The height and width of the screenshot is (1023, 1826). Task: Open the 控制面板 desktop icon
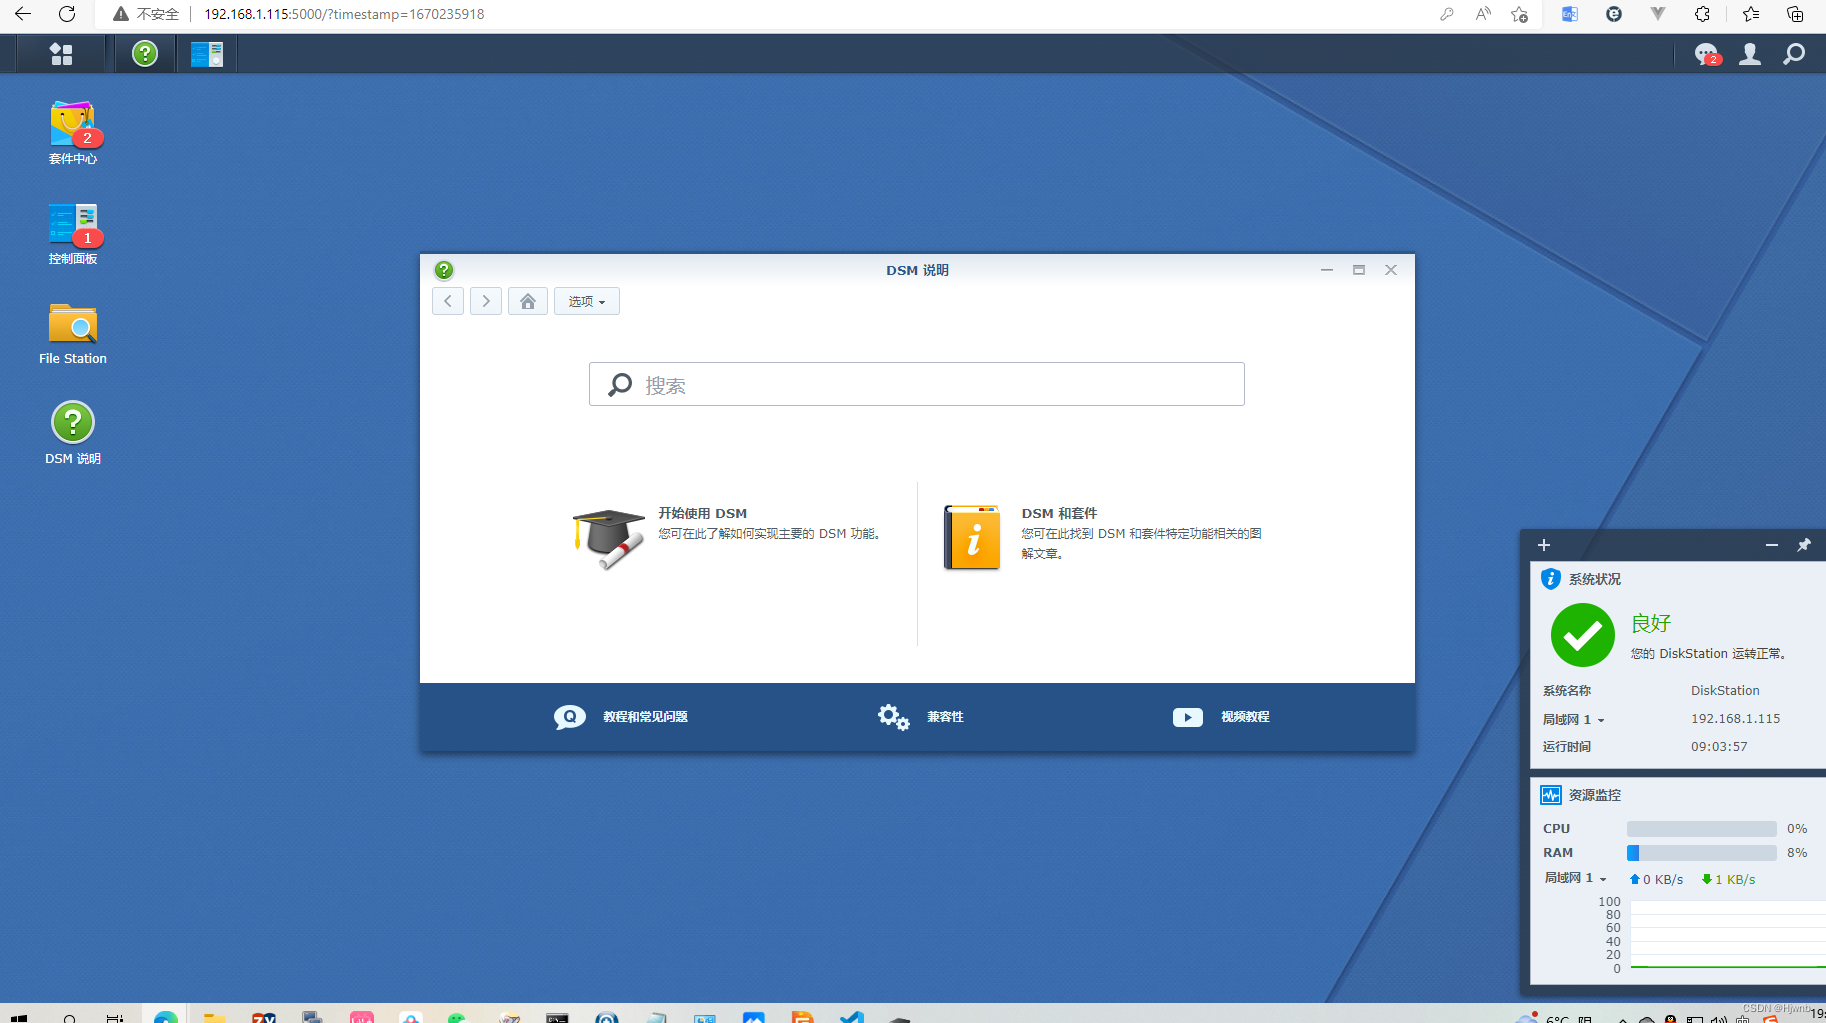(73, 233)
